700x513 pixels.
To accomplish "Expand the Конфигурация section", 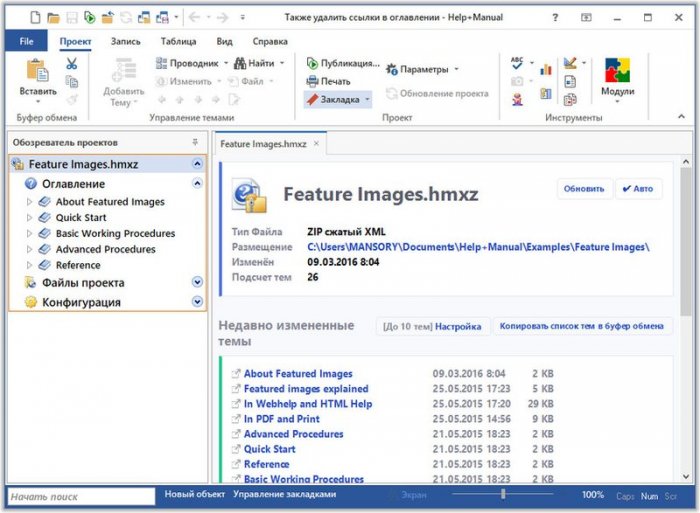I will click(197, 302).
